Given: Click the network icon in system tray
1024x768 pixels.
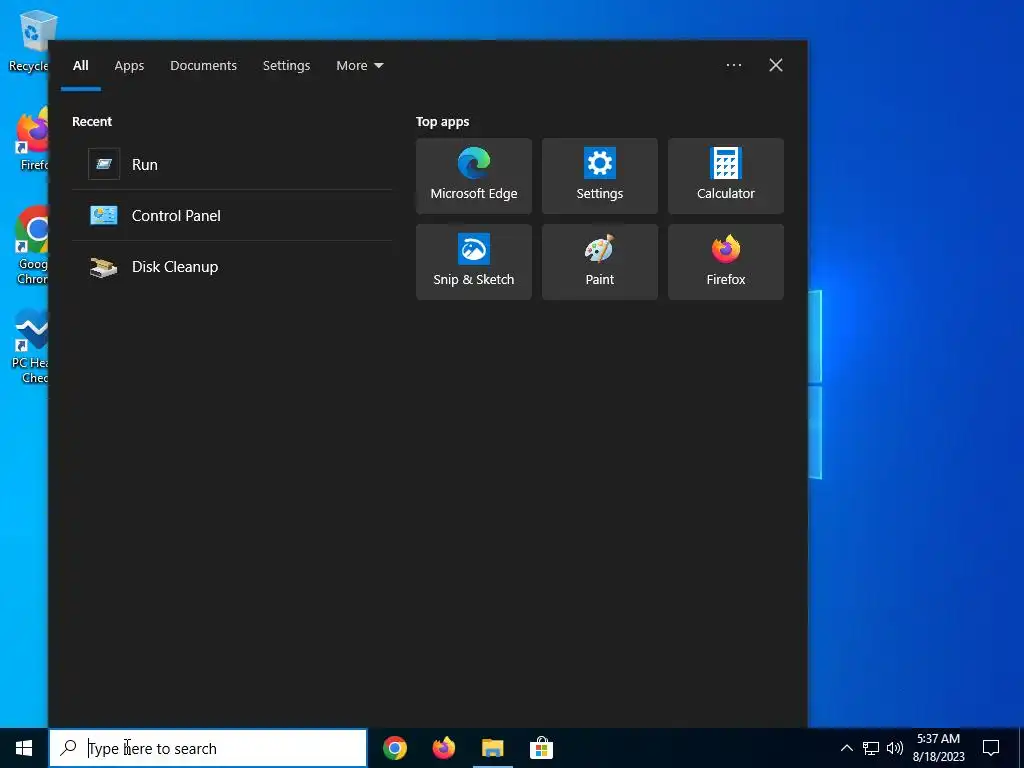Looking at the screenshot, I should (x=871, y=748).
